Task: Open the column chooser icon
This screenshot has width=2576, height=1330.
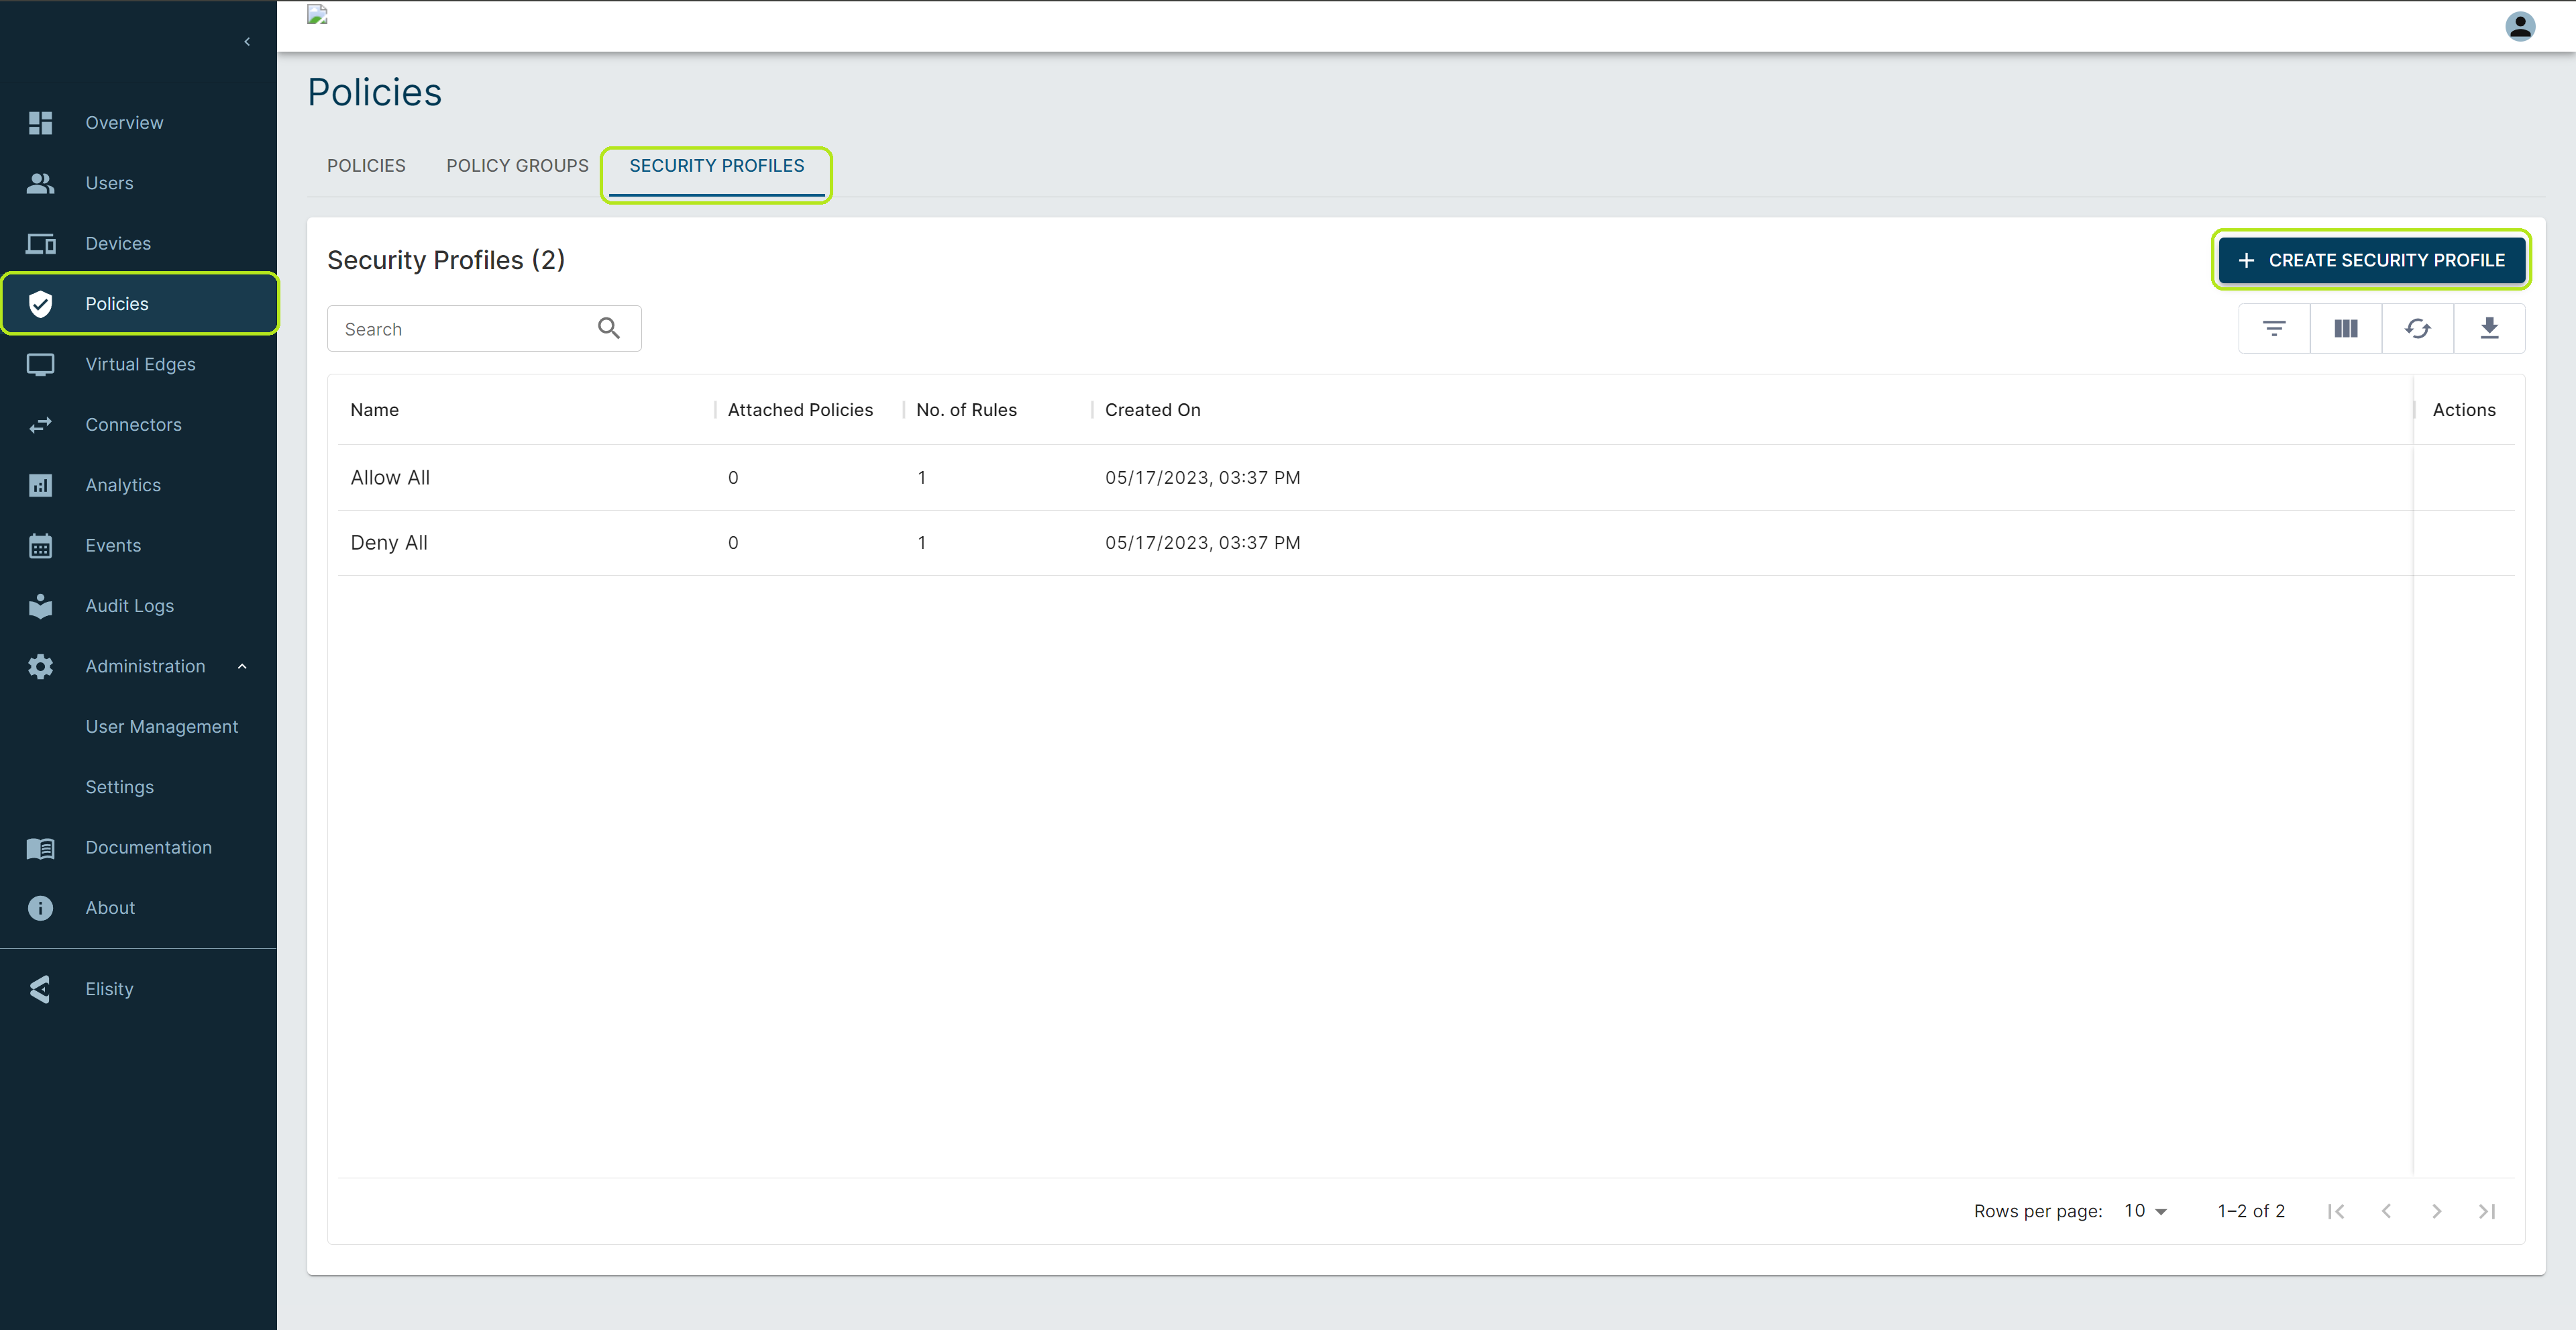Action: tap(2345, 329)
